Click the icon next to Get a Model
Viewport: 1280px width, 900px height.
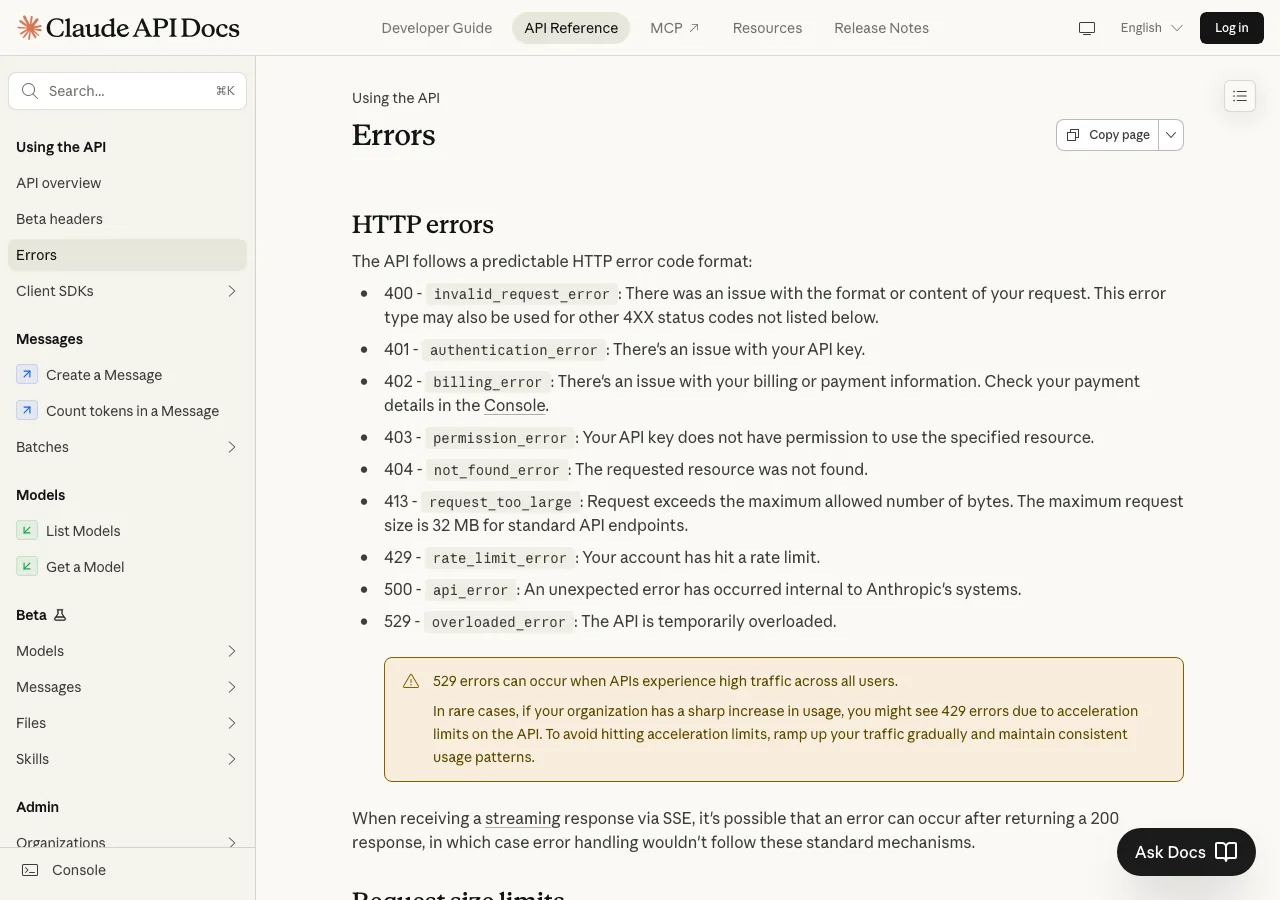point(27,567)
